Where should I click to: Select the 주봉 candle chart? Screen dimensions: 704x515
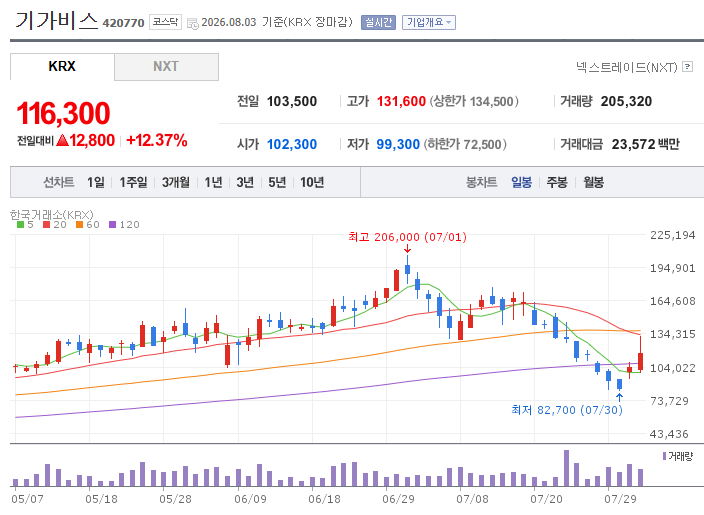click(x=557, y=182)
